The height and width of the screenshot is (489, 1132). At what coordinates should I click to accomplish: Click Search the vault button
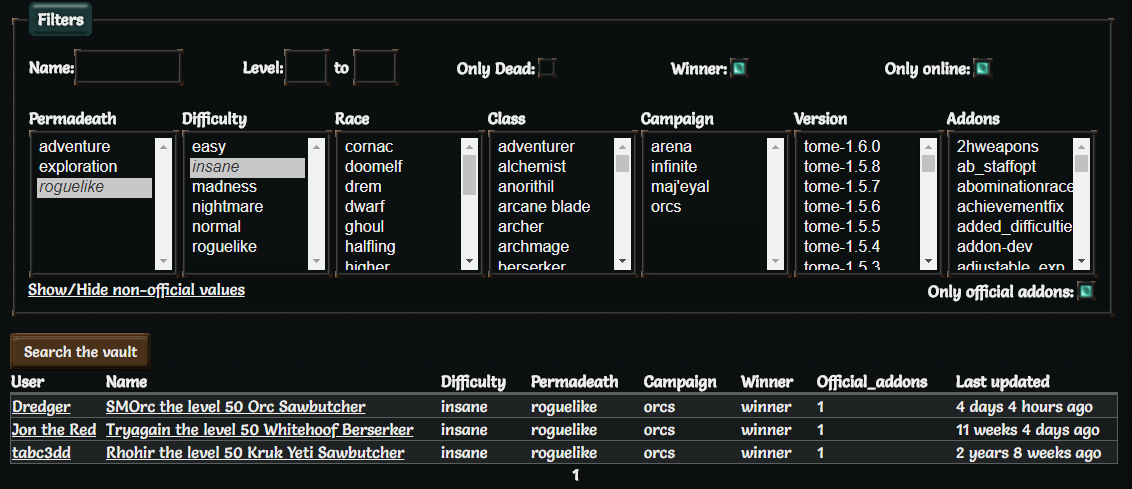click(80, 352)
